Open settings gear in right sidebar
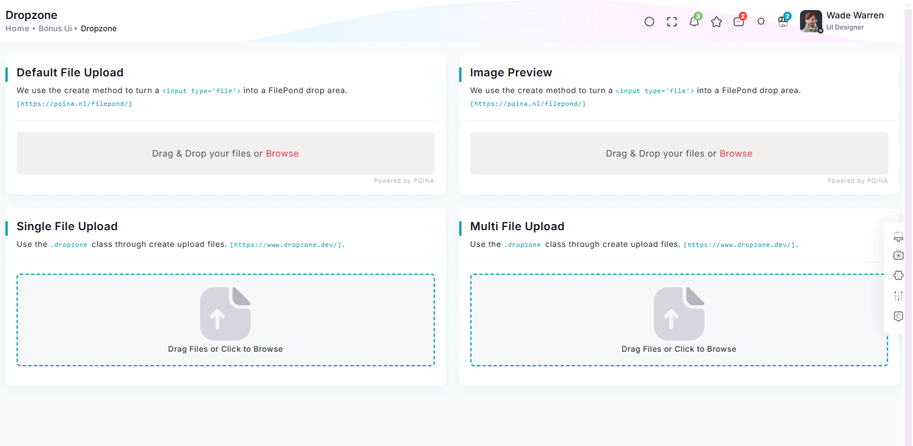913x446 pixels. coord(898,275)
